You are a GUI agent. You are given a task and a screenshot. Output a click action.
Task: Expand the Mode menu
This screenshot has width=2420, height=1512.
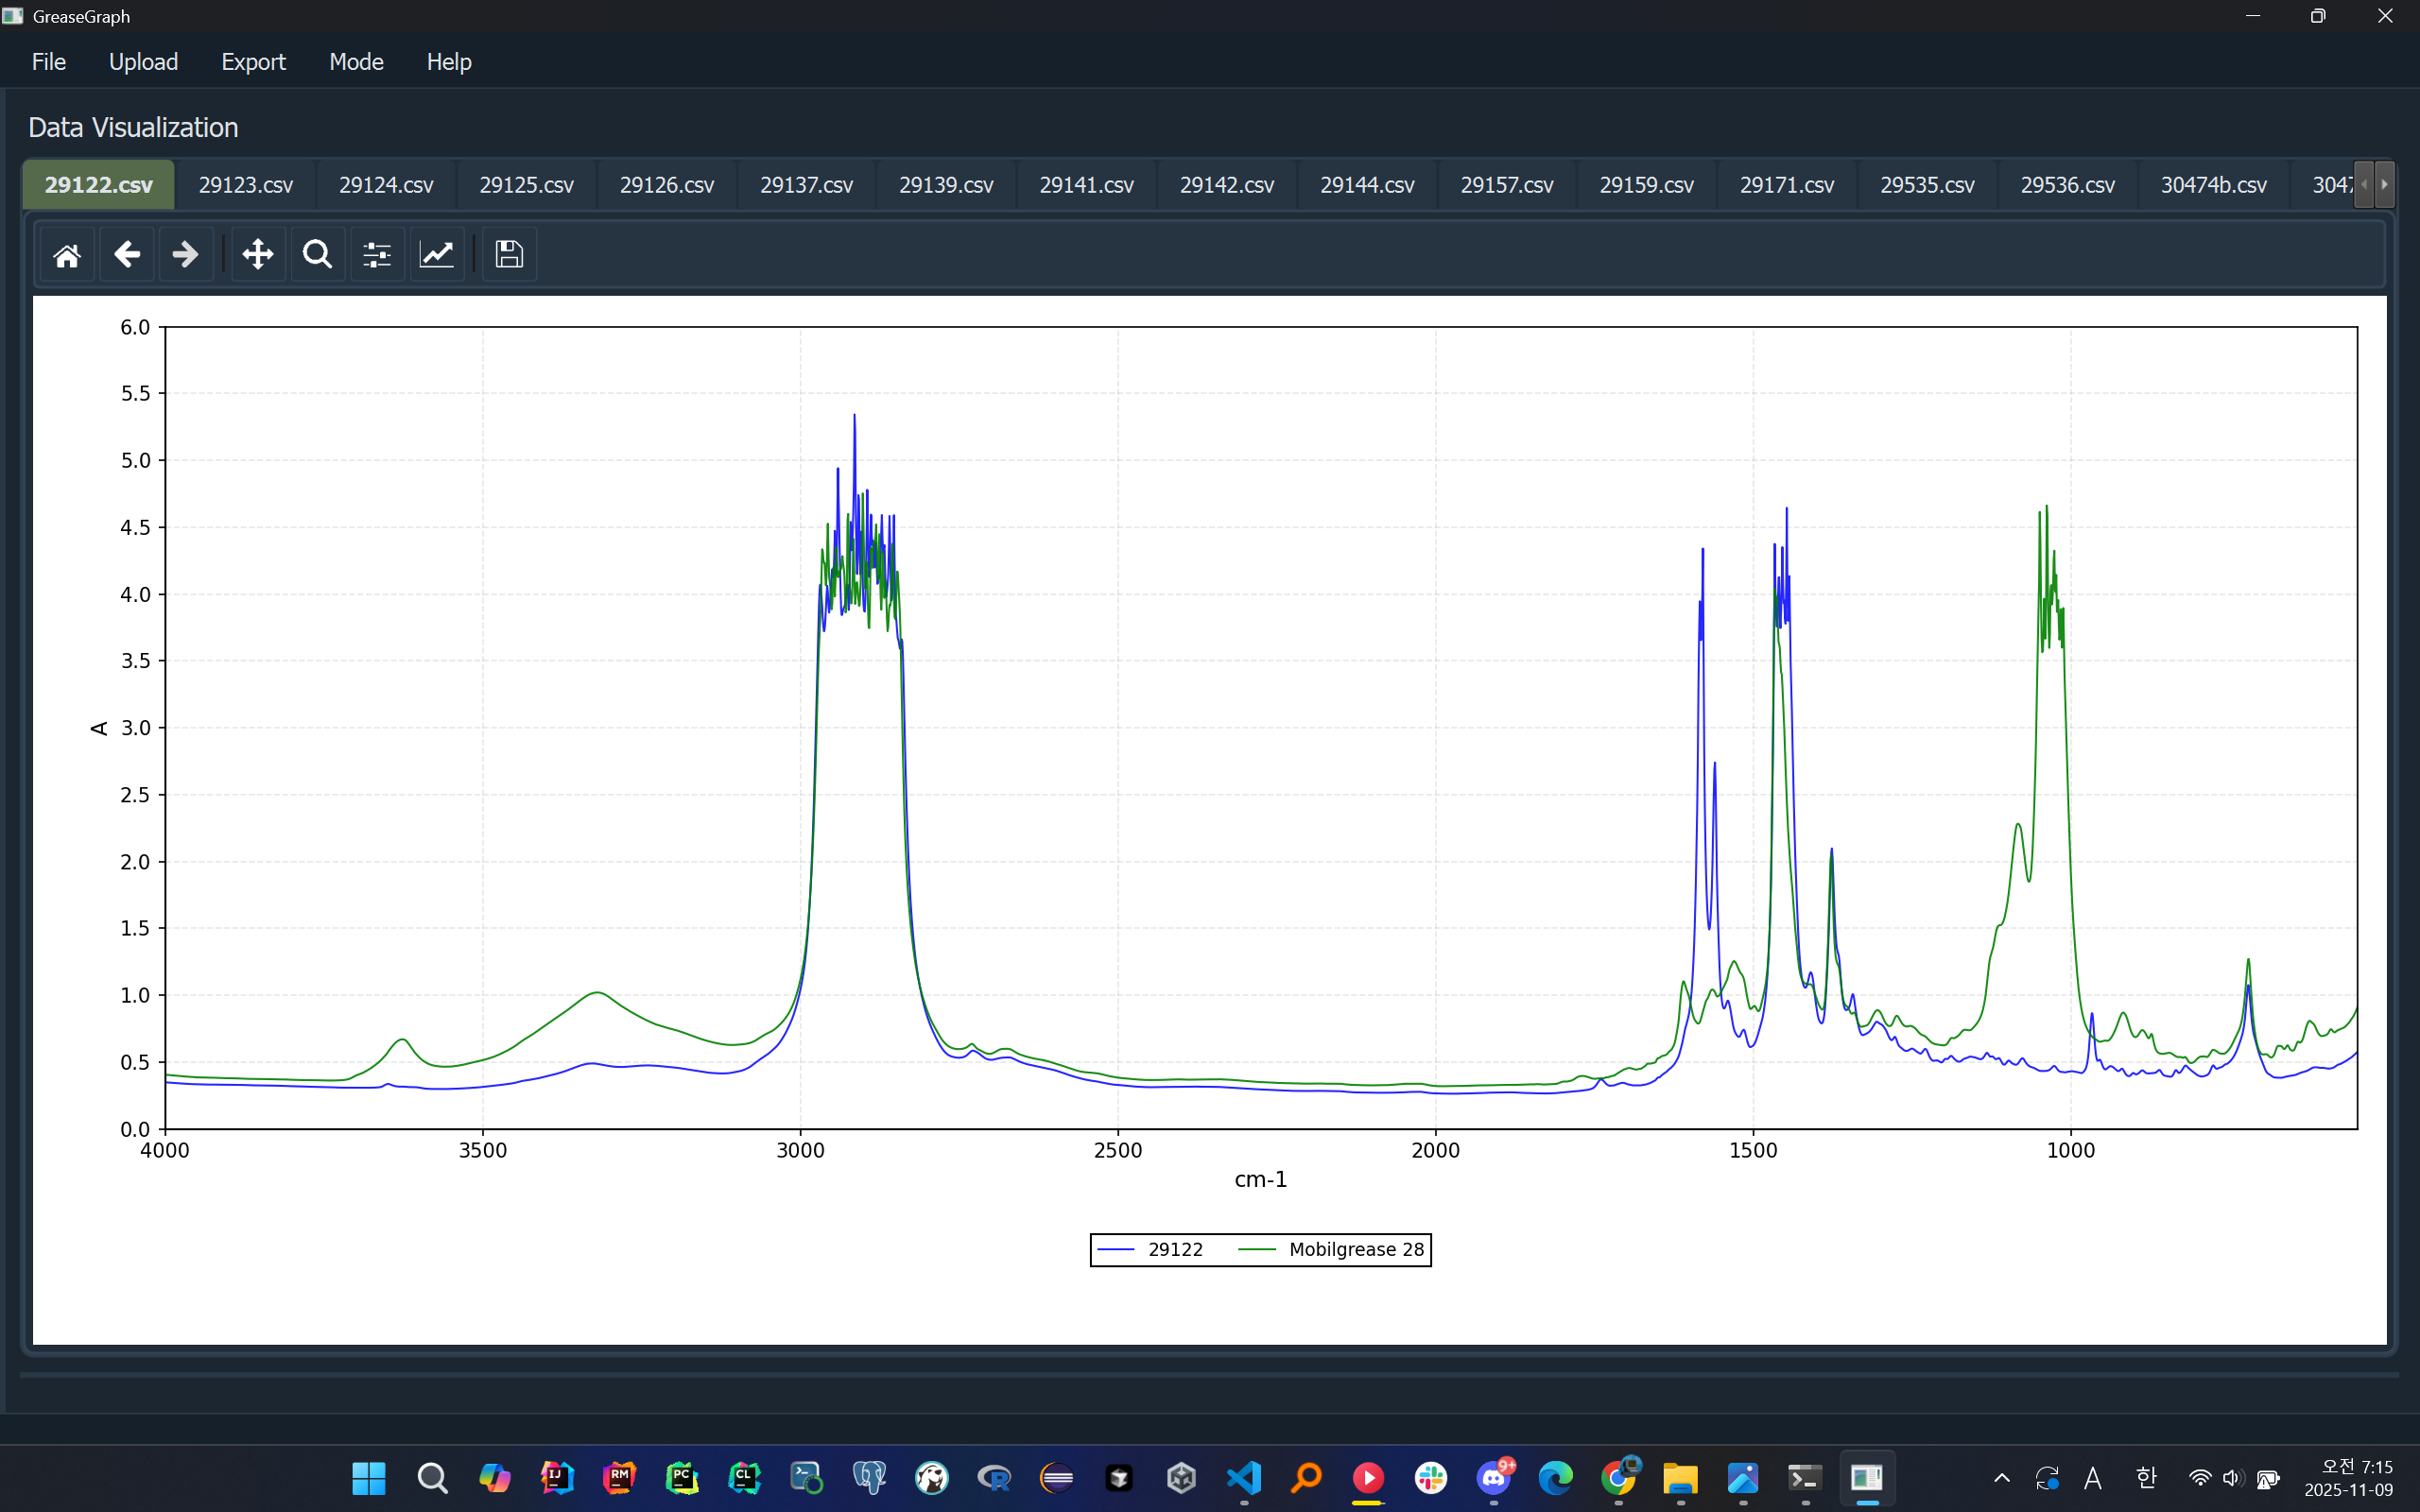tap(356, 62)
